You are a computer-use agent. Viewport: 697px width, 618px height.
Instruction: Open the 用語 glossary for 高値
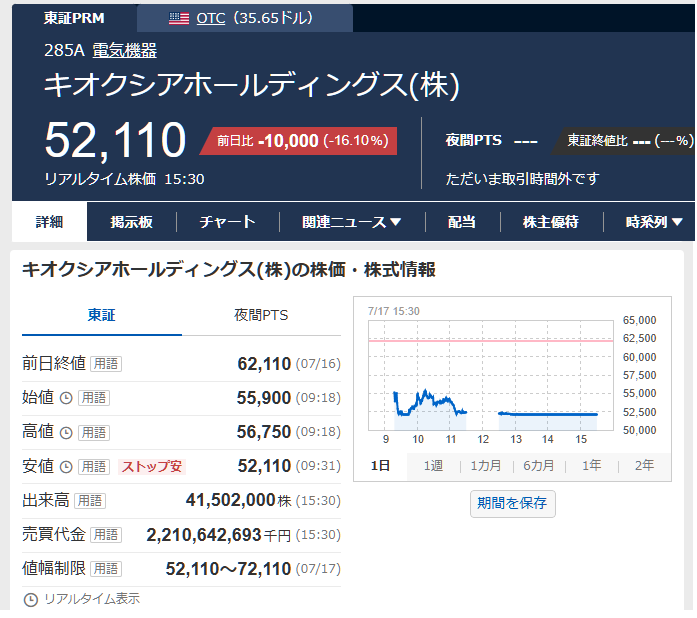coord(94,433)
